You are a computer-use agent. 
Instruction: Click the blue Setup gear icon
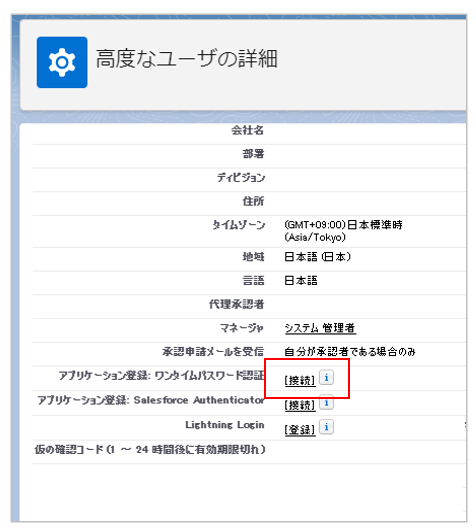click(x=62, y=62)
